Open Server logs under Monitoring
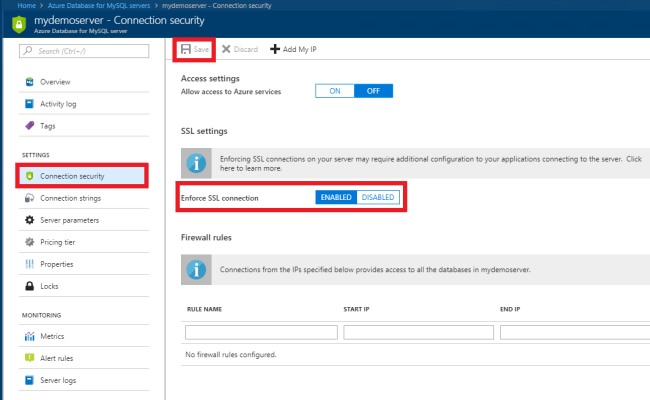Viewport: 650px width, 400px height. pyautogui.click(x=84, y=380)
